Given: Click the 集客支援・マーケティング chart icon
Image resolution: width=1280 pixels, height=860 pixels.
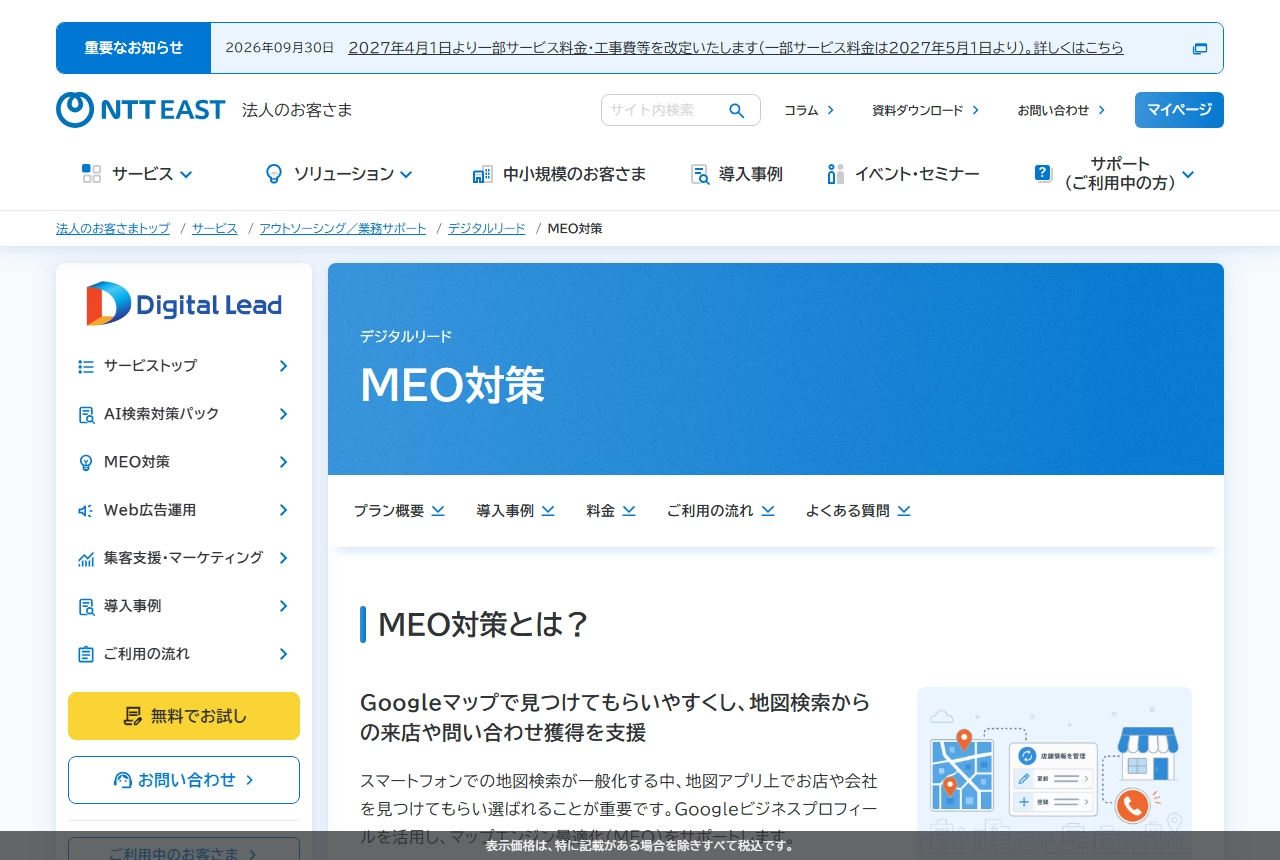Looking at the screenshot, I should tap(86, 558).
